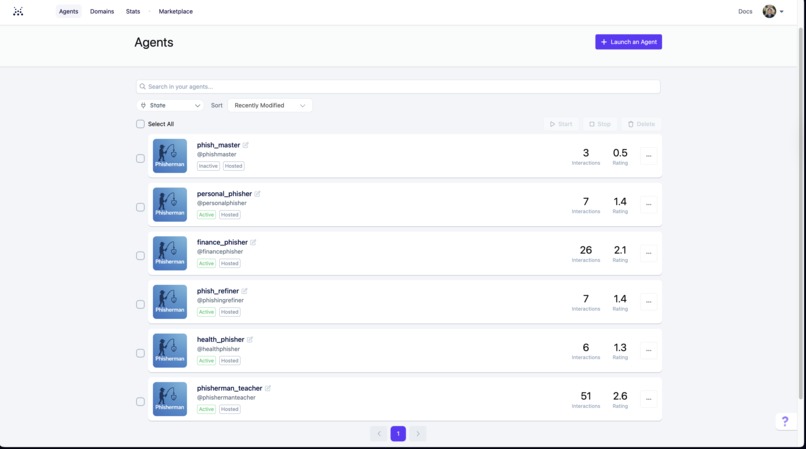The width and height of the screenshot is (806, 449).
Task: Expand the account dropdown caret
Action: (781, 11)
